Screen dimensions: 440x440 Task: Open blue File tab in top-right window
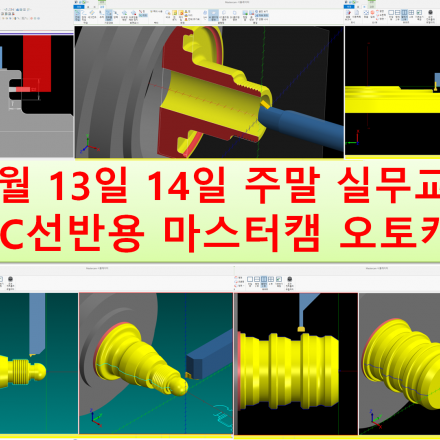349,7
